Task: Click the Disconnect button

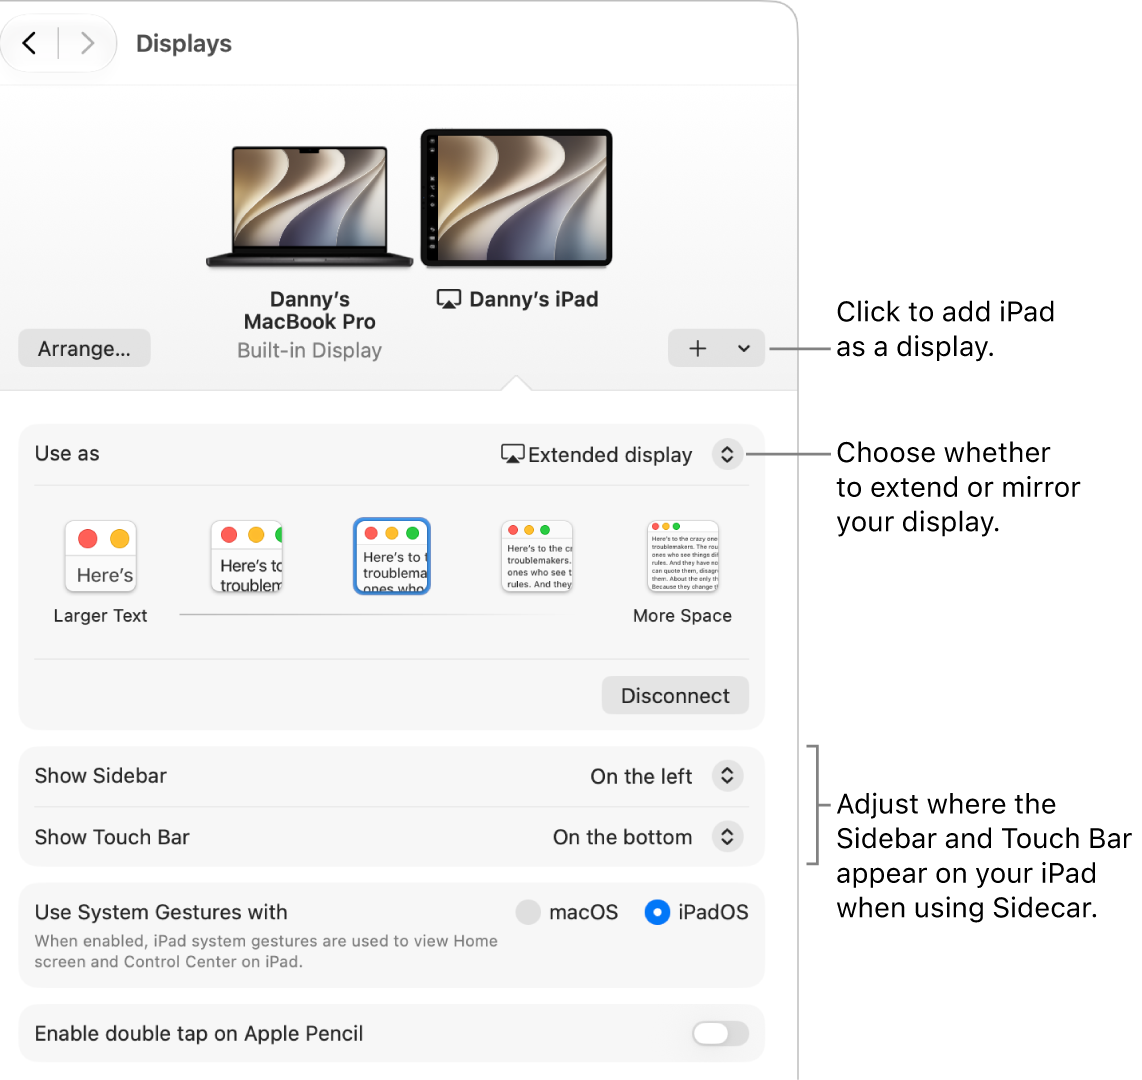Action: [x=675, y=695]
